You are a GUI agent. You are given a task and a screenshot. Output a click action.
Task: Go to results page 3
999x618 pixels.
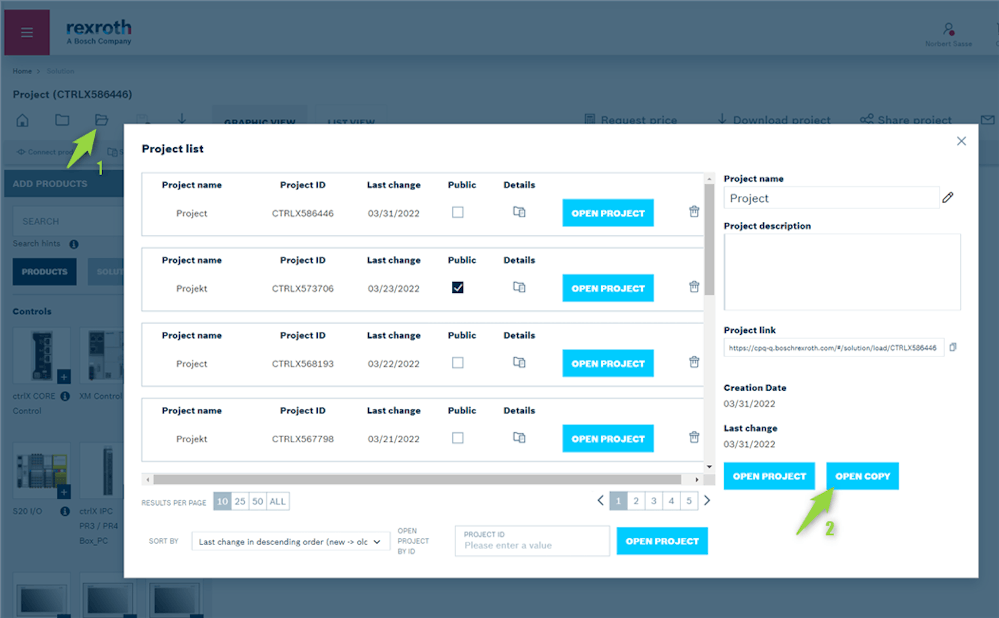[x=654, y=501]
